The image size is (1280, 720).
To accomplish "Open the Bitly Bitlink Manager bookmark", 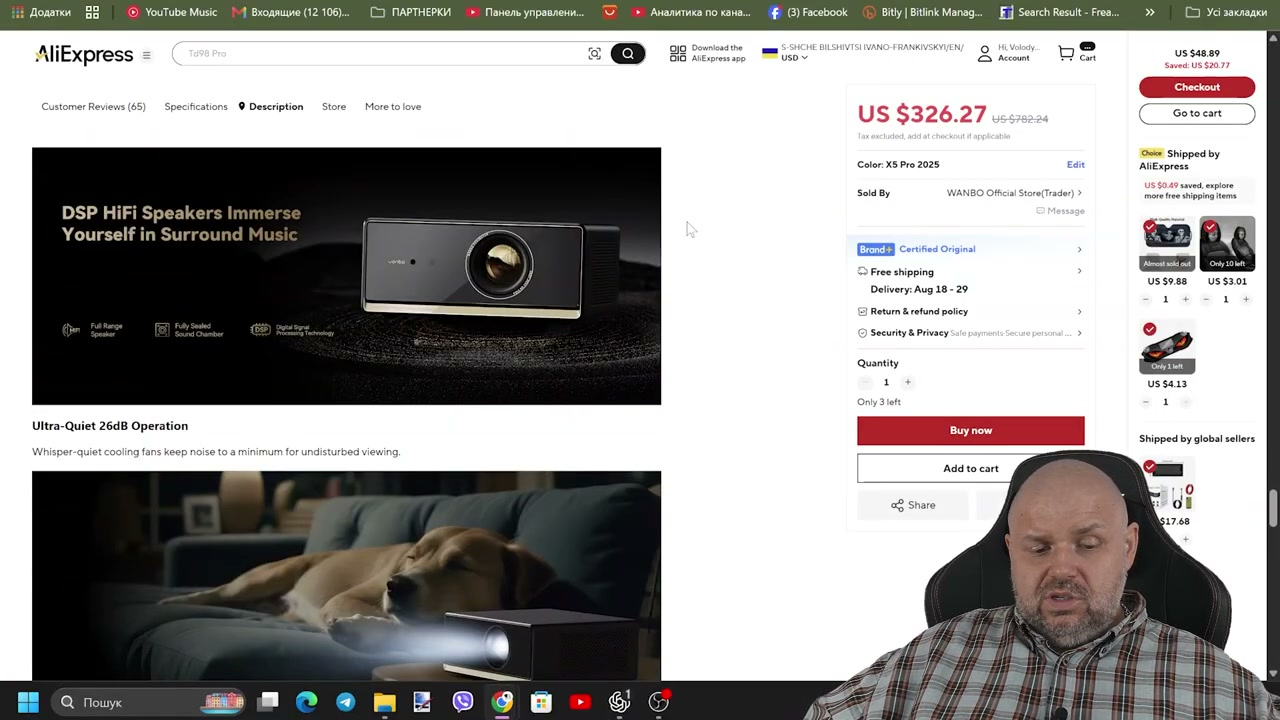I will click(x=922, y=12).
